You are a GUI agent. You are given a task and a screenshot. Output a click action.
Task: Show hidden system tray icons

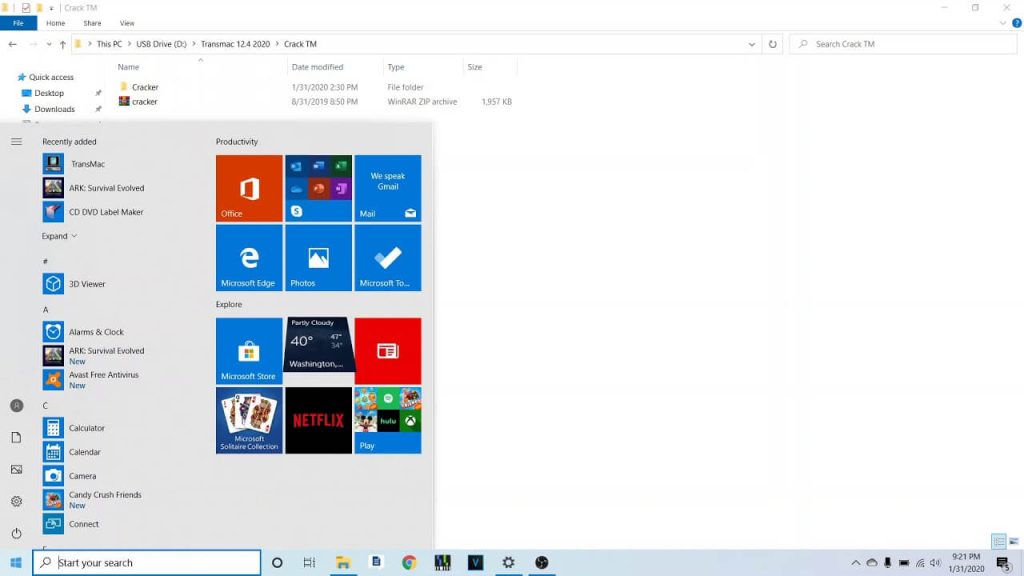[x=856, y=562]
